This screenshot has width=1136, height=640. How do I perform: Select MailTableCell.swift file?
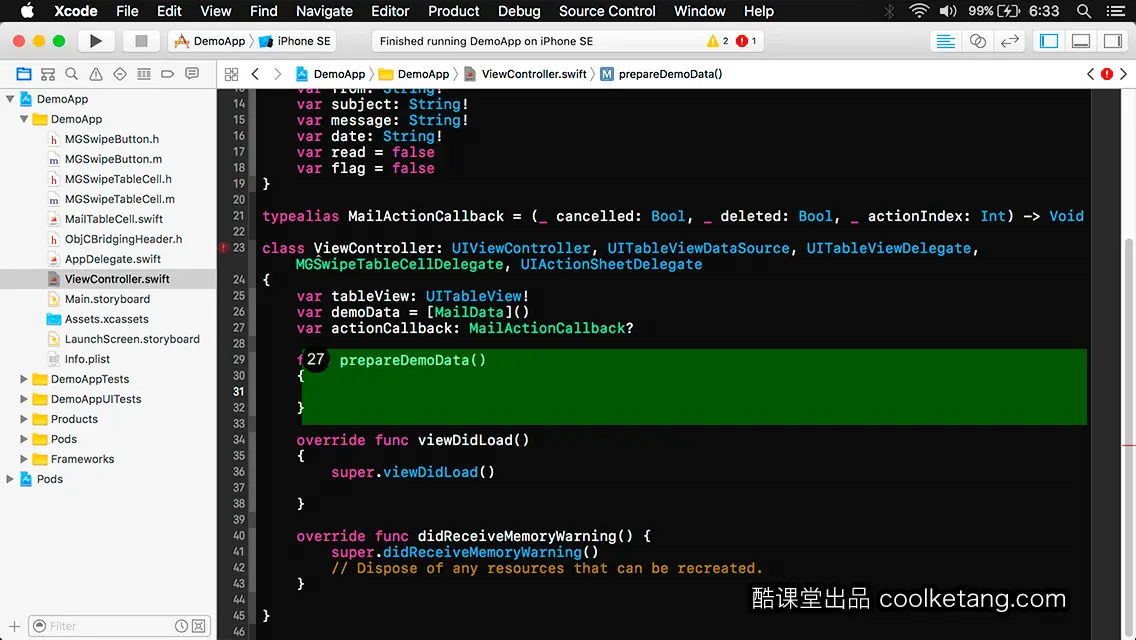tap(114, 219)
